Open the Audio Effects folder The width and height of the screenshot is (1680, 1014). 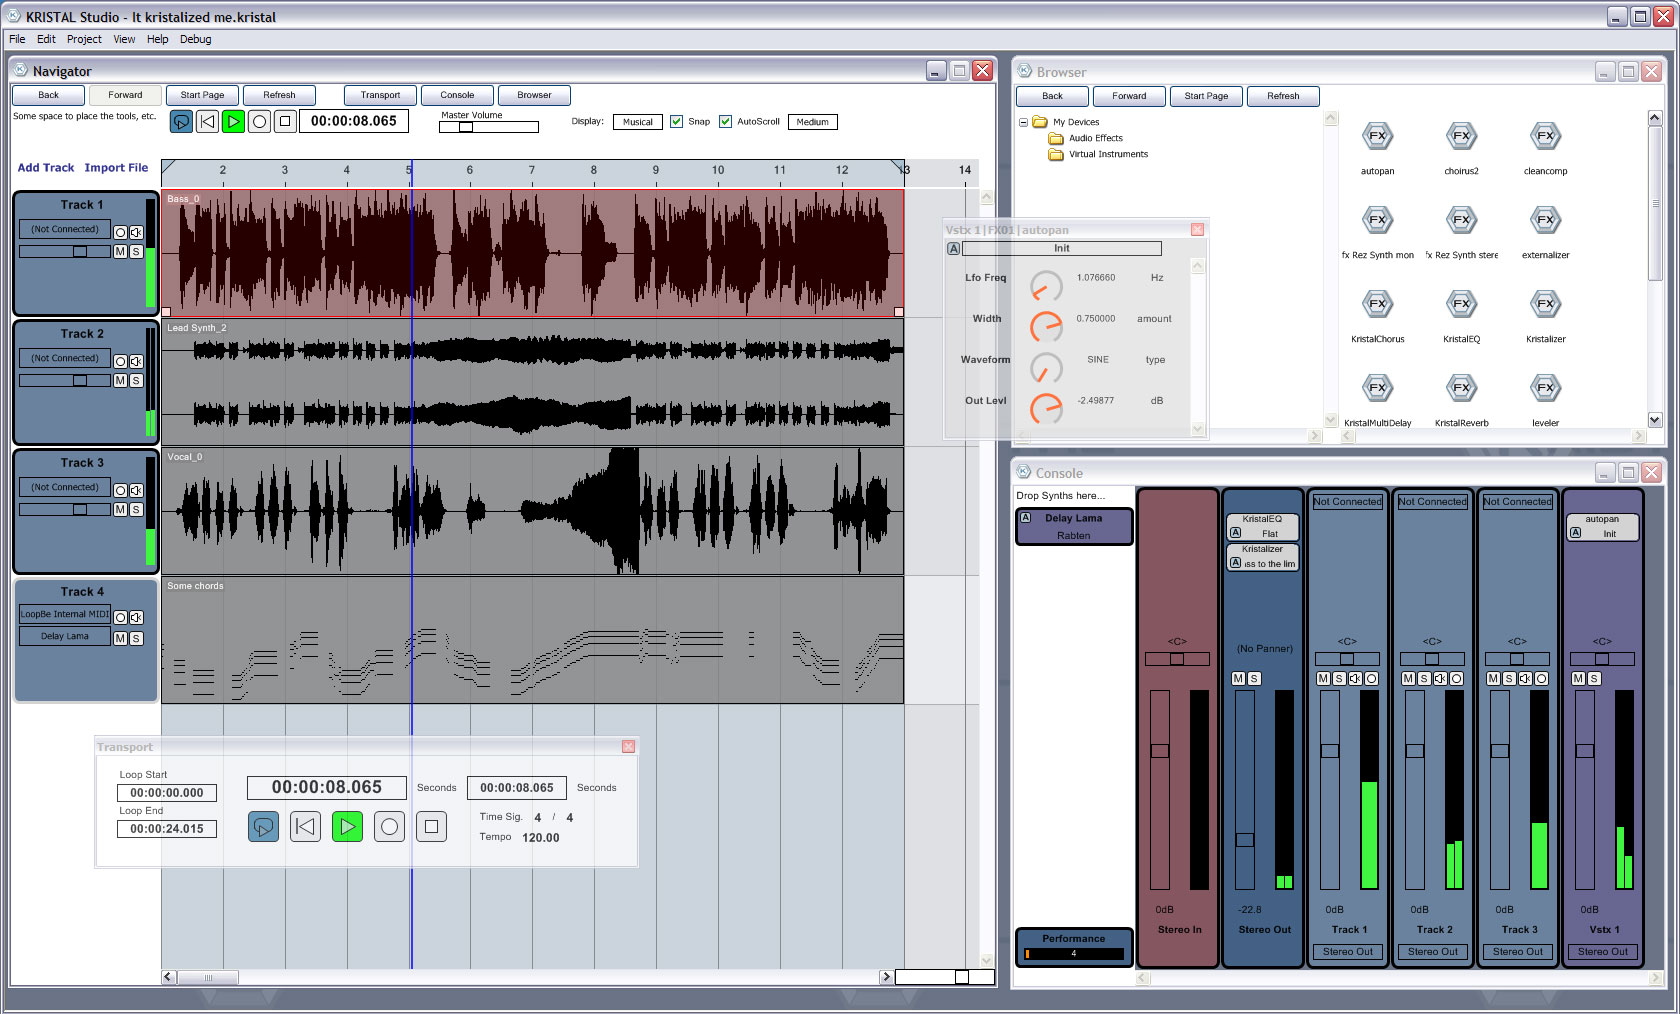1085,138
